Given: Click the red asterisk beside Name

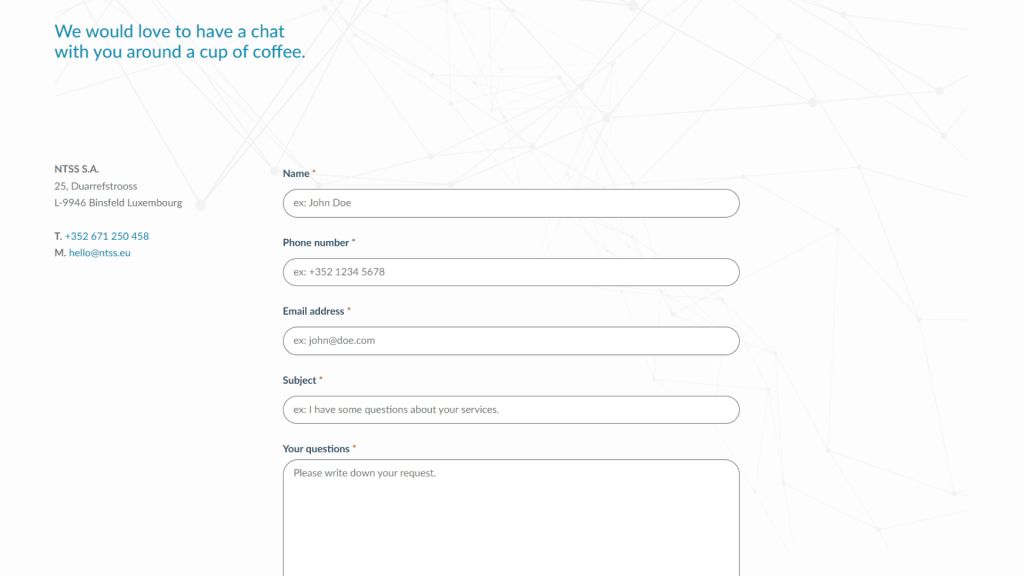Looking at the screenshot, I should 314,172.
